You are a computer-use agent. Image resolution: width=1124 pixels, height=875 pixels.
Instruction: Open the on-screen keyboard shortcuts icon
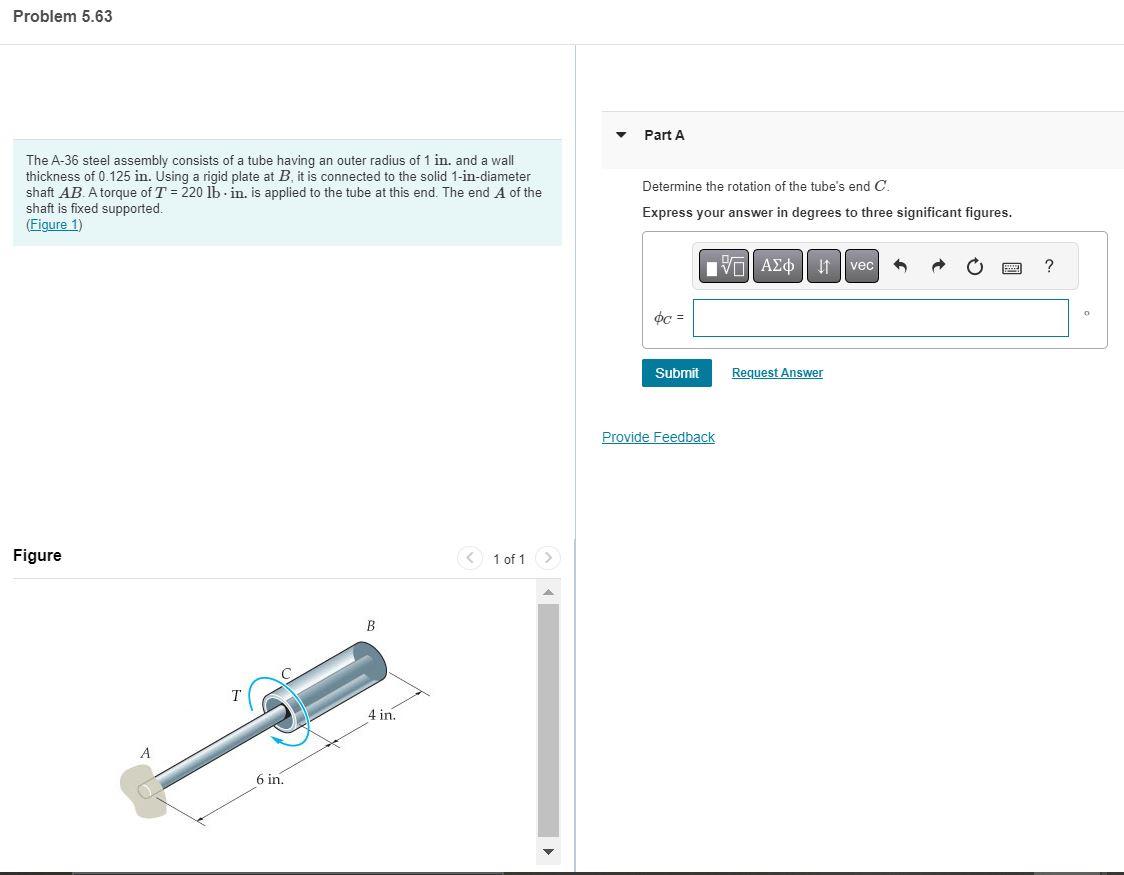tap(1011, 267)
